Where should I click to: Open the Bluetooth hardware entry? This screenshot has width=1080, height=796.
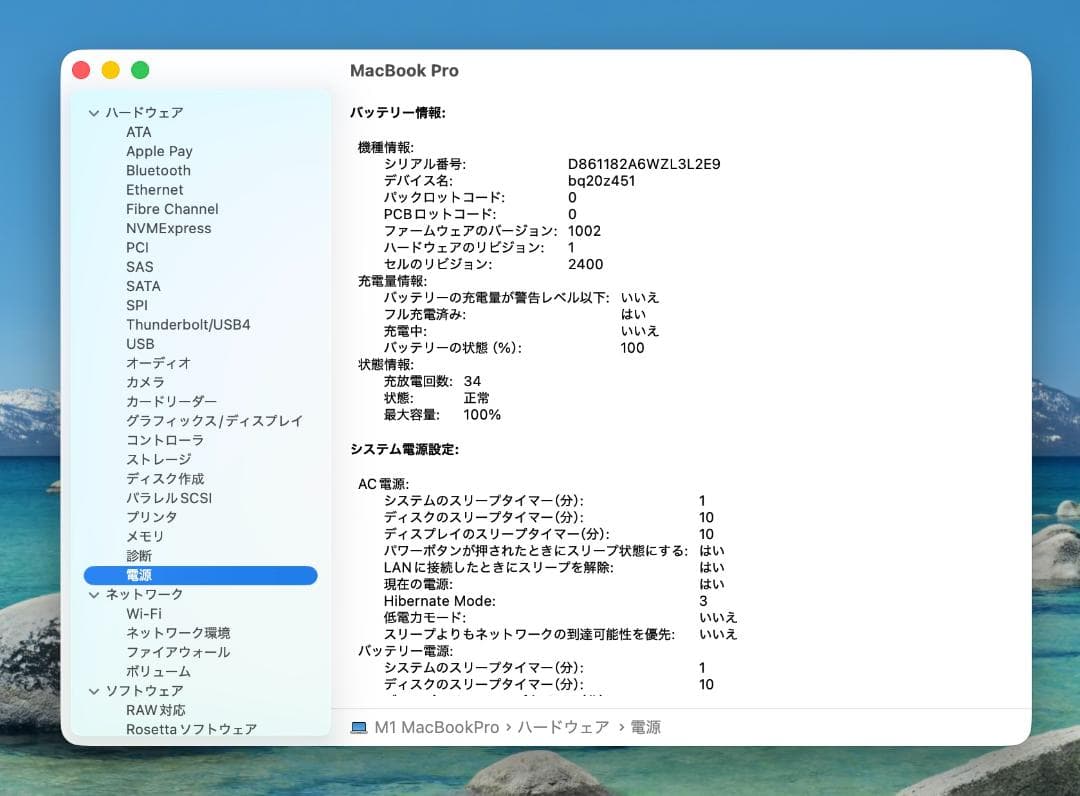pos(158,171)
